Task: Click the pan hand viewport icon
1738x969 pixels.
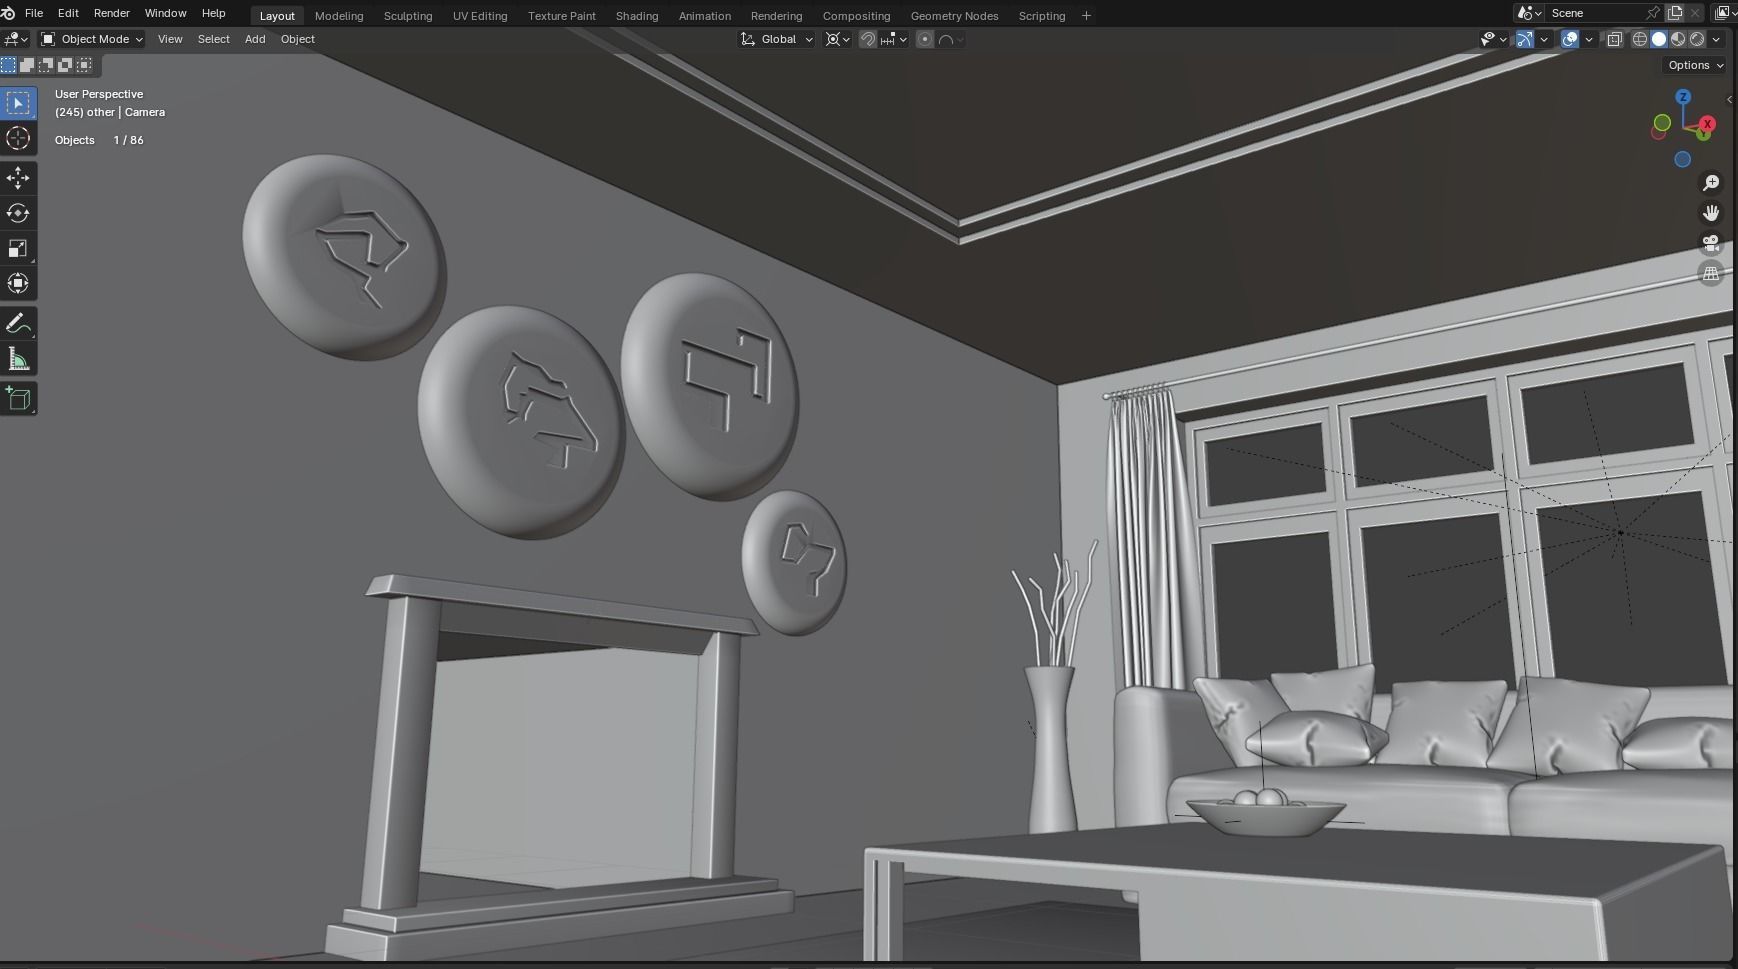Action: tap(1711, 213)
